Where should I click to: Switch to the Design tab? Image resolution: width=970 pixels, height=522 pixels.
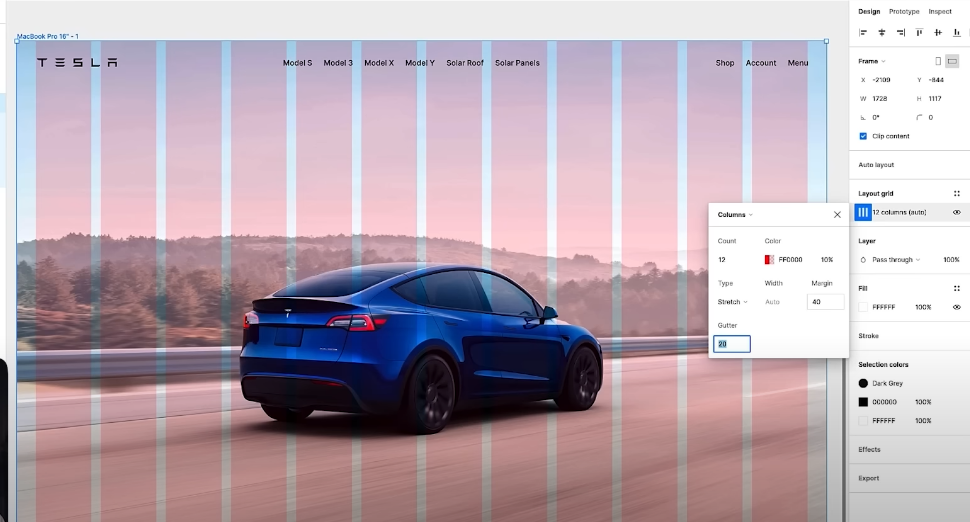click(869, 11)
